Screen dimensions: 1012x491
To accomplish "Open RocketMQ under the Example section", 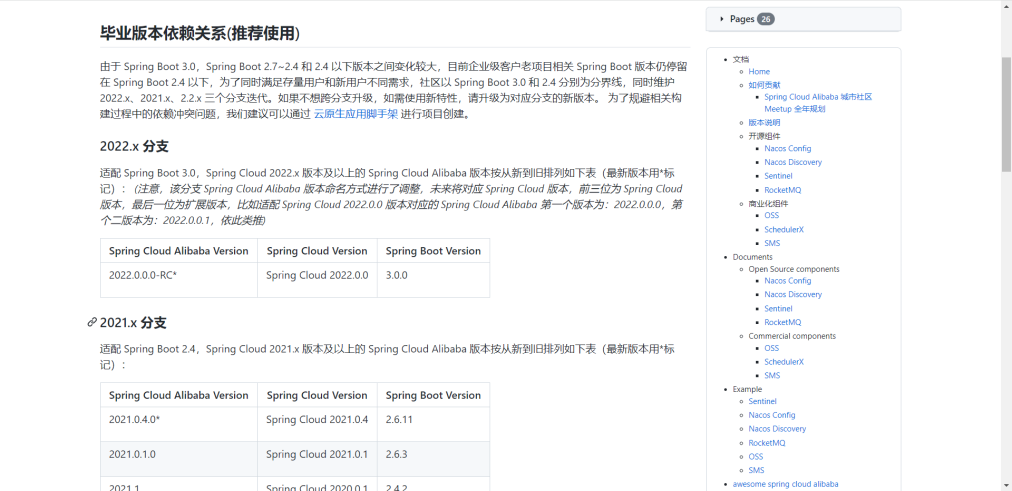I will 767,443.
